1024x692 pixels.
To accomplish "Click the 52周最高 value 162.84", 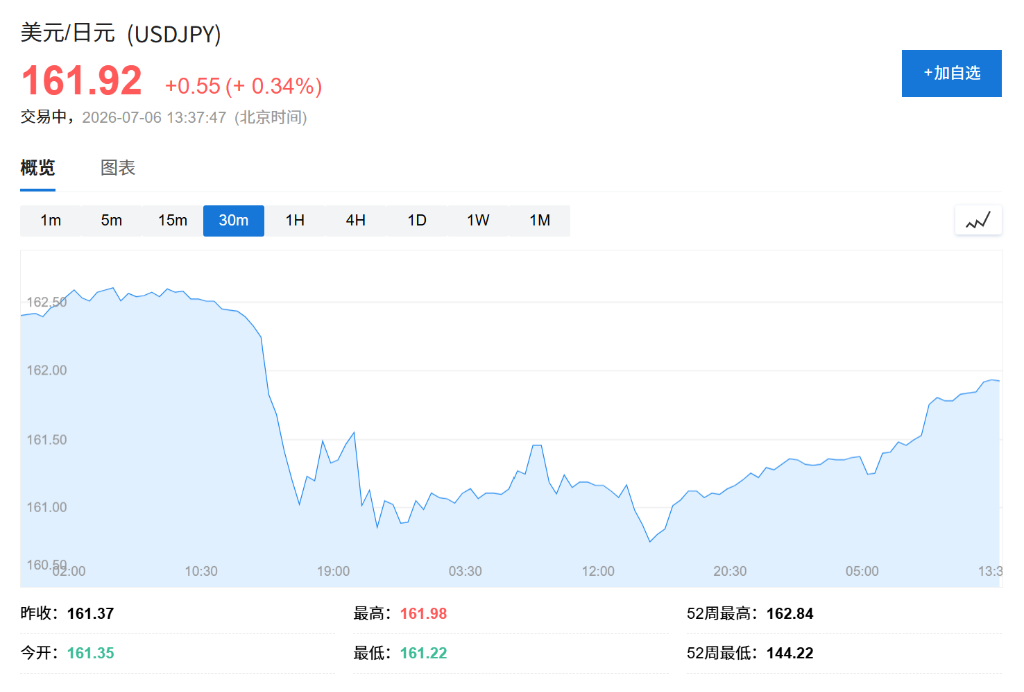I will 790,614.
